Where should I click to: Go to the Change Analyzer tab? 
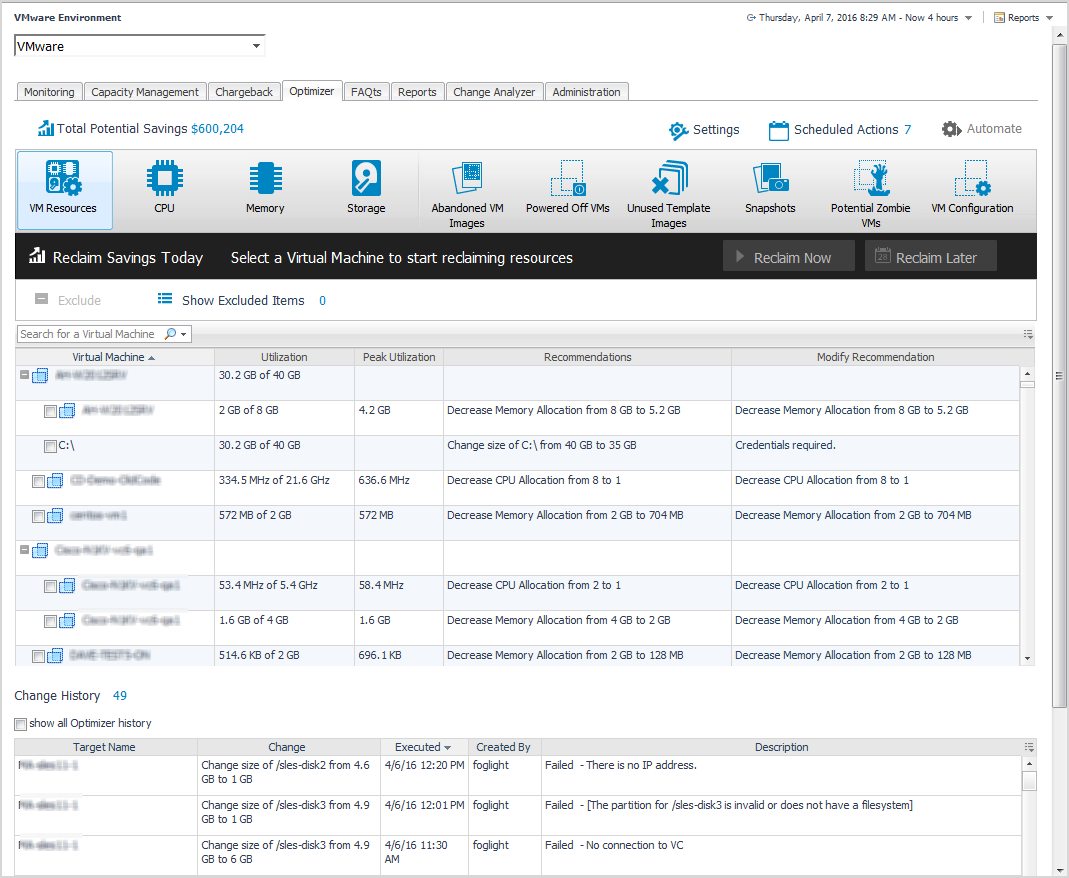[494, 92]
